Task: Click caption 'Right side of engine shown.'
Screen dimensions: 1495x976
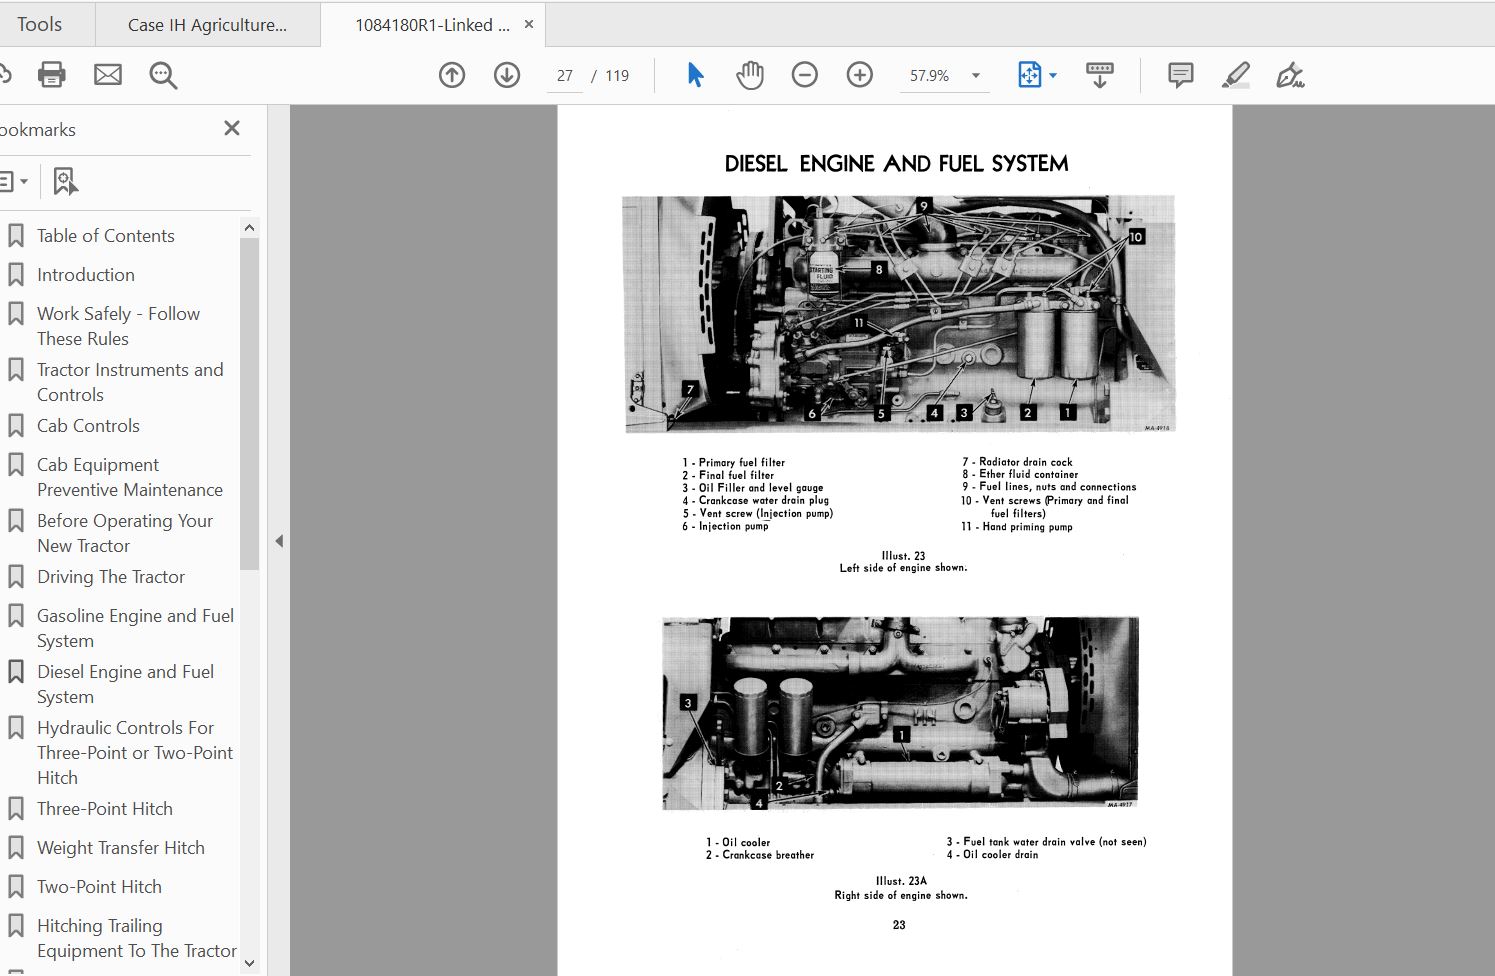Action: click(901, 895)
